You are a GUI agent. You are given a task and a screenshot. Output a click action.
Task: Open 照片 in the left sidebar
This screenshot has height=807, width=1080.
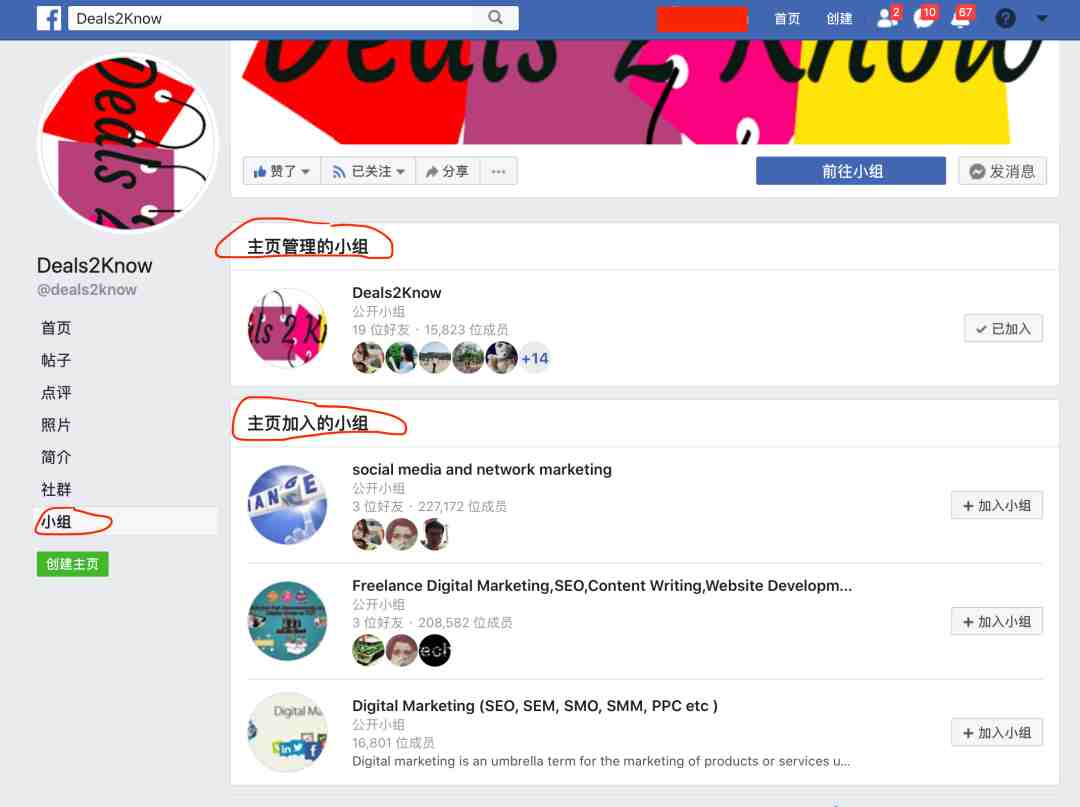(56, 425)
